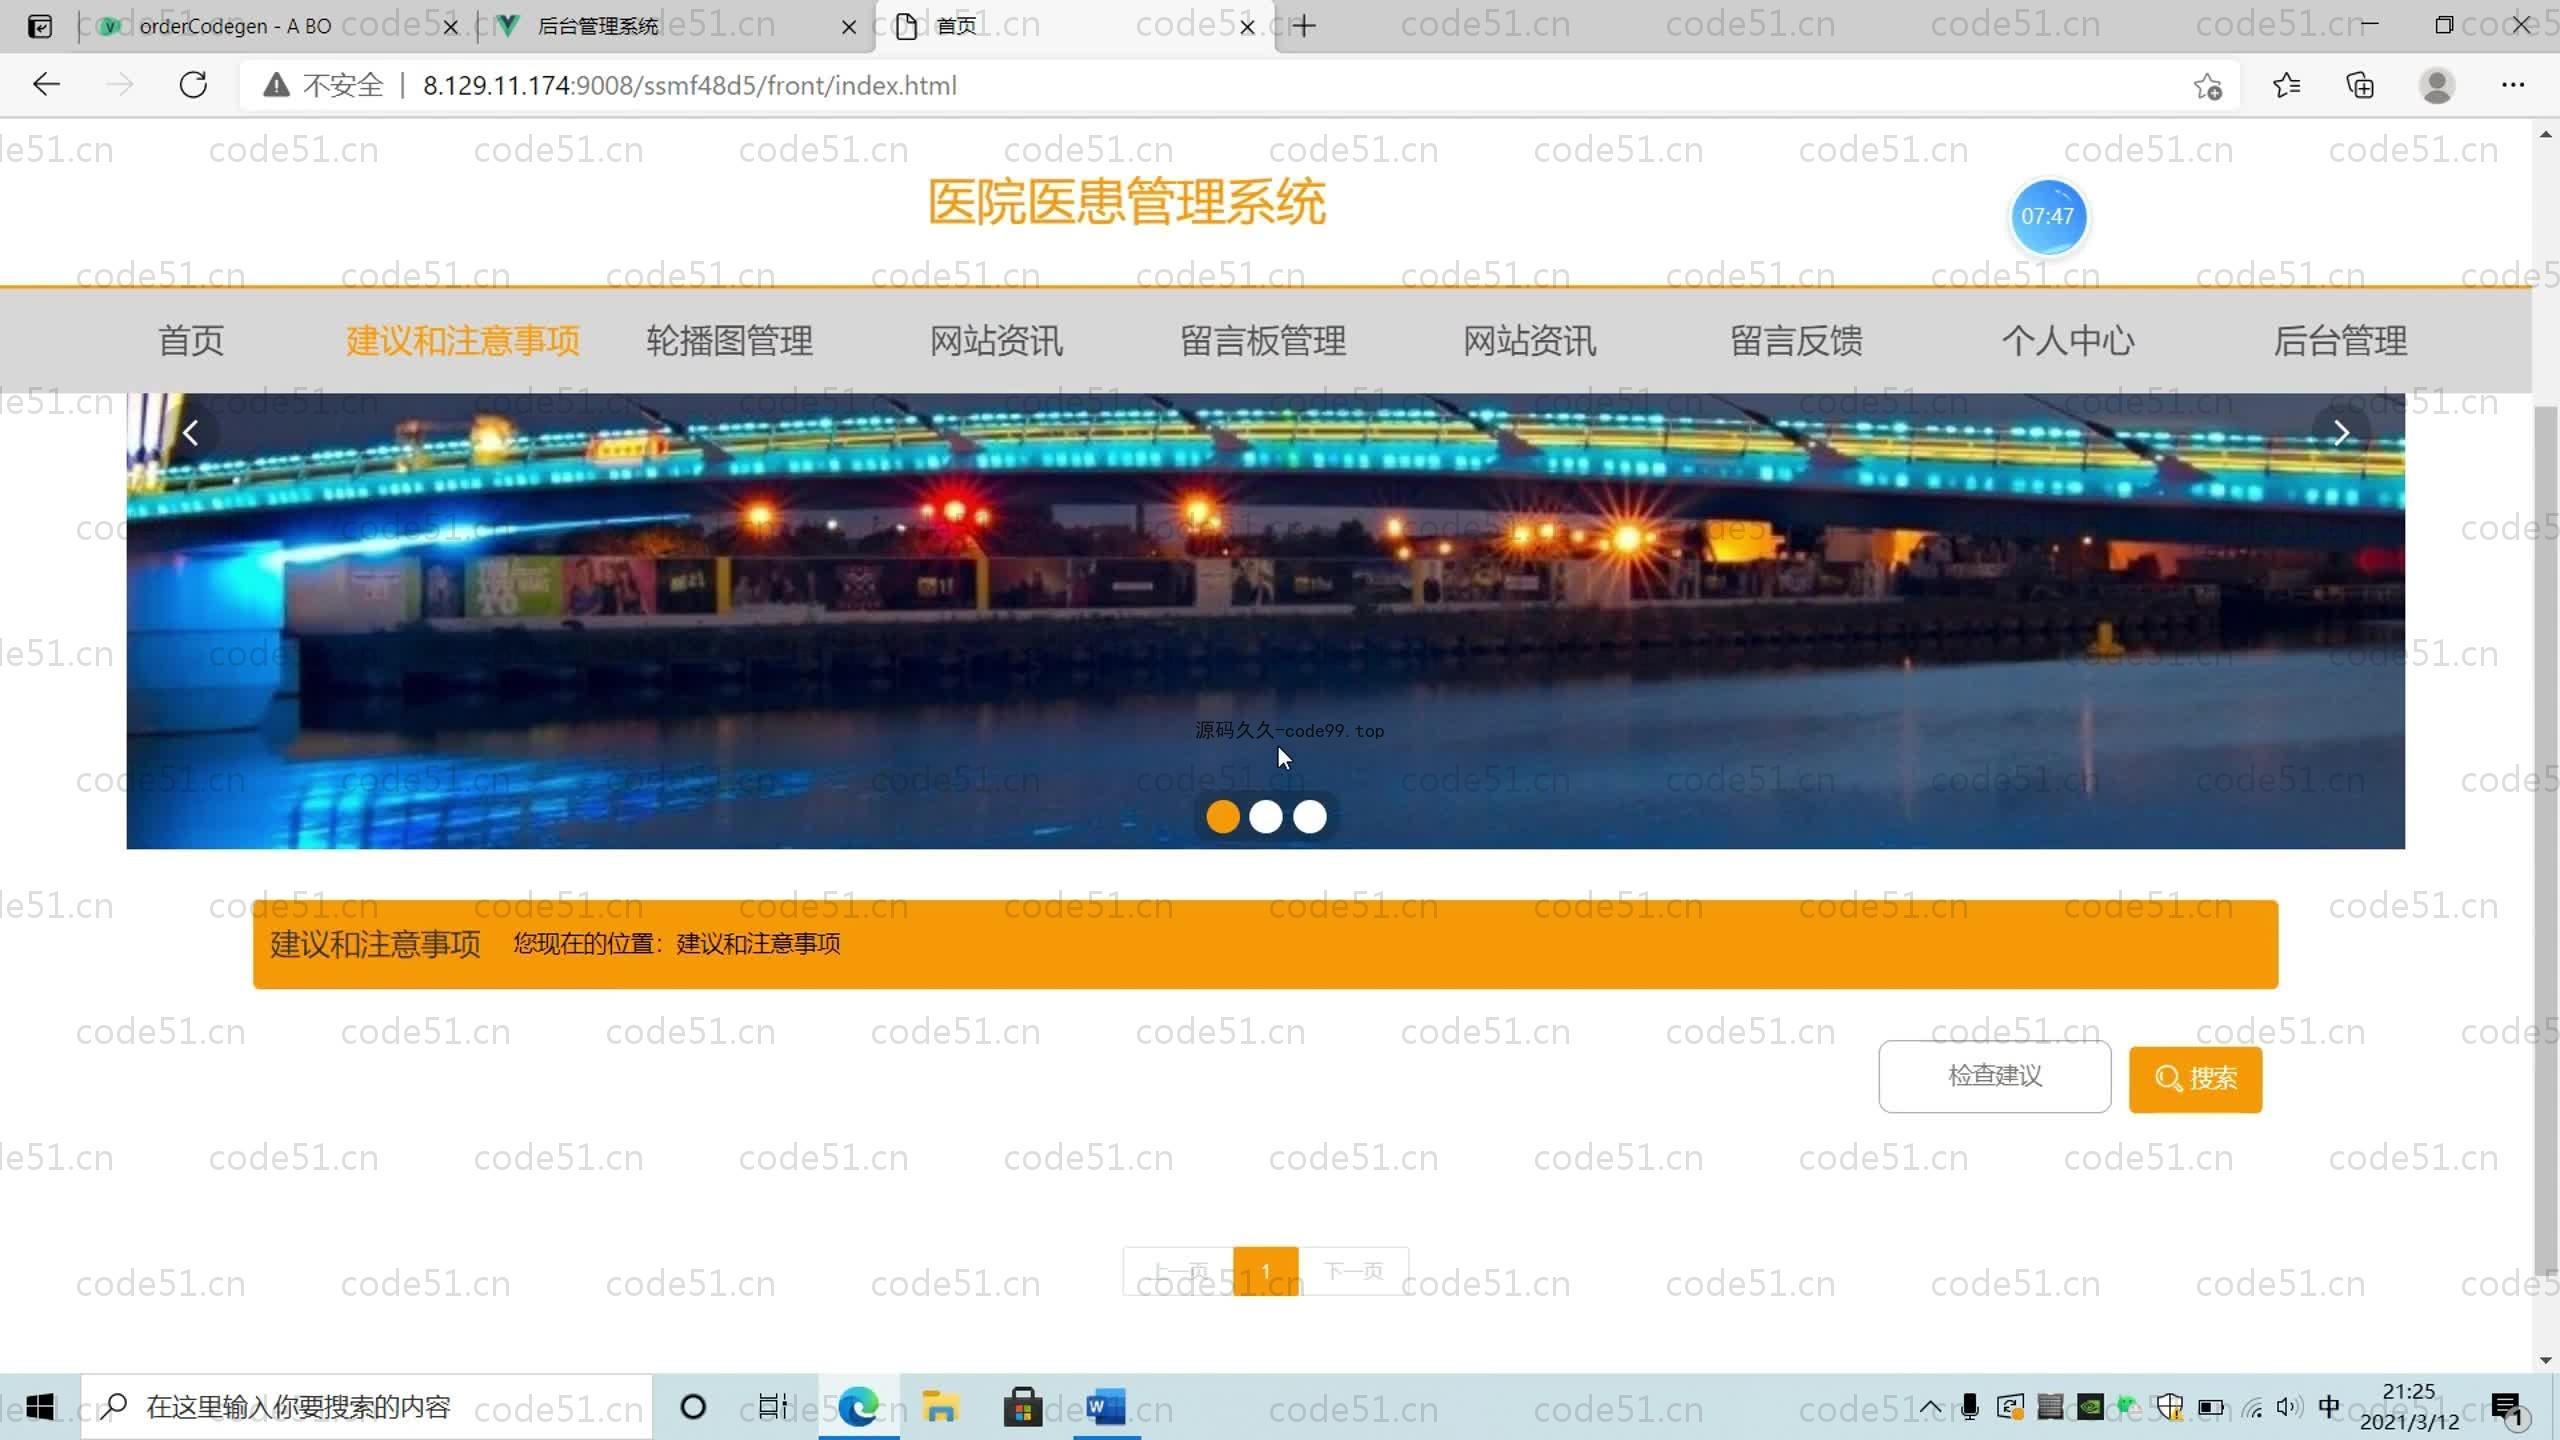Add page to favorites star icon

(2208, 86)
